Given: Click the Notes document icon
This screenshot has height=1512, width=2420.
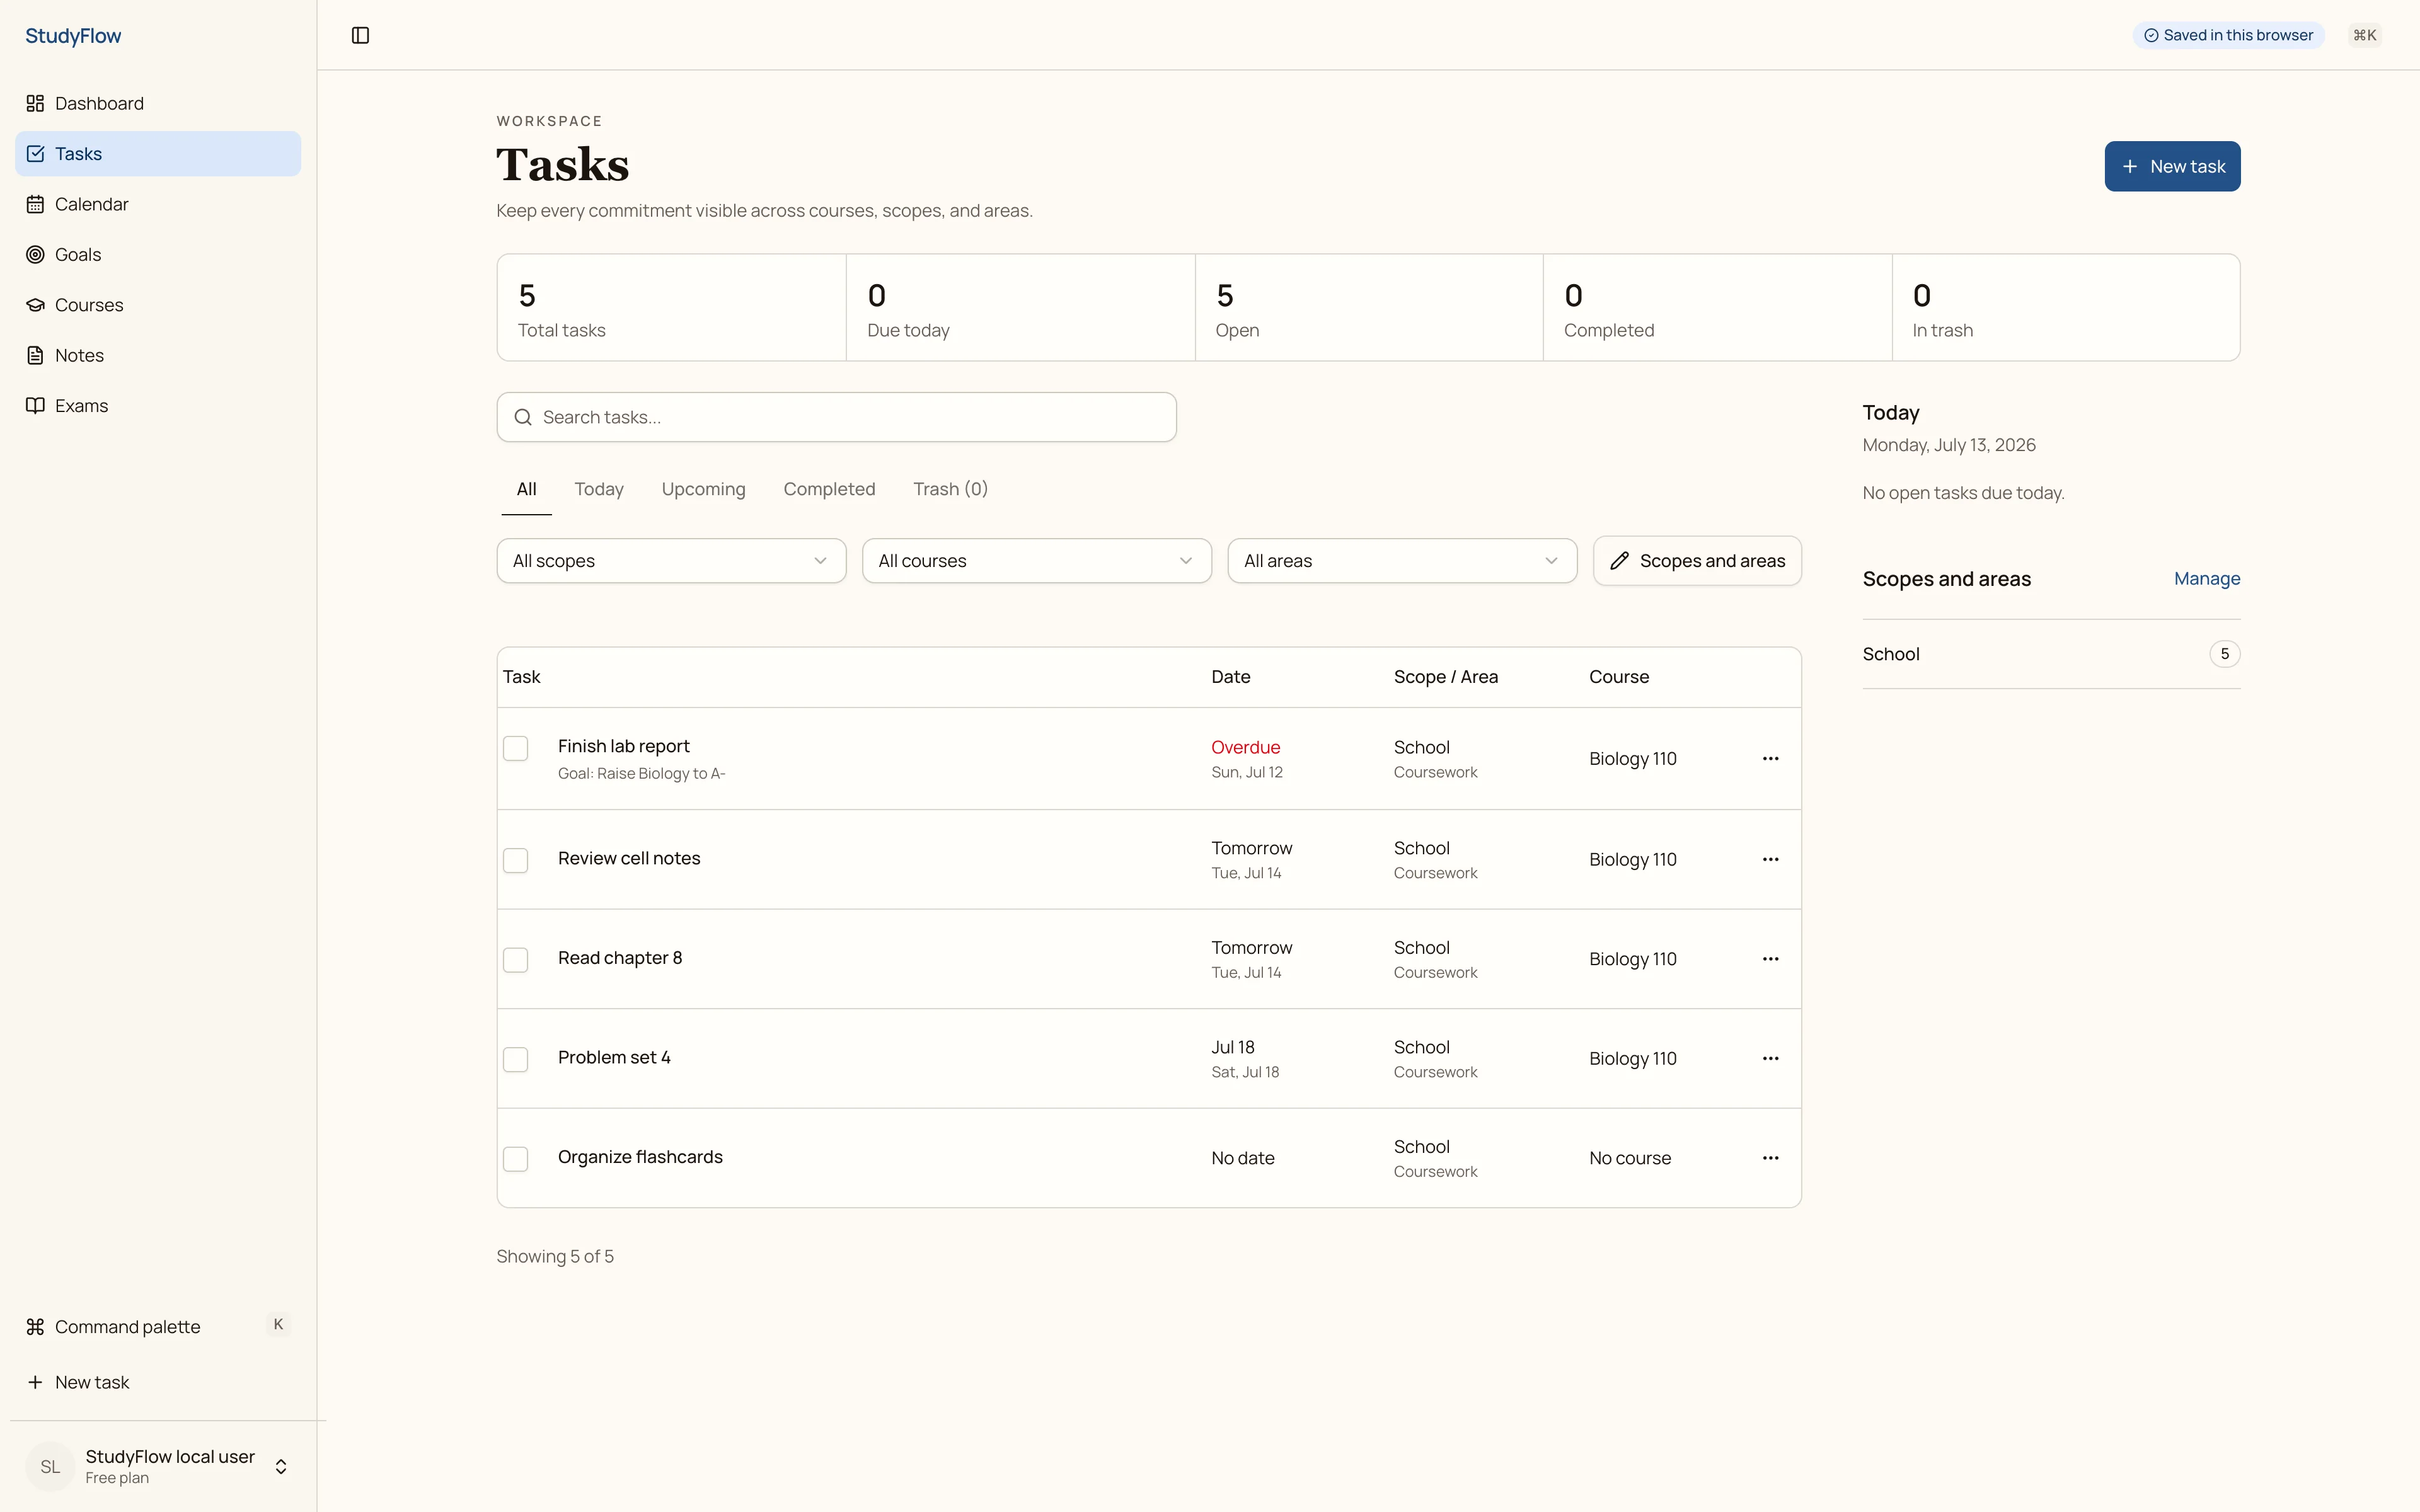Looking at the screenshot, I should [35, 355].
